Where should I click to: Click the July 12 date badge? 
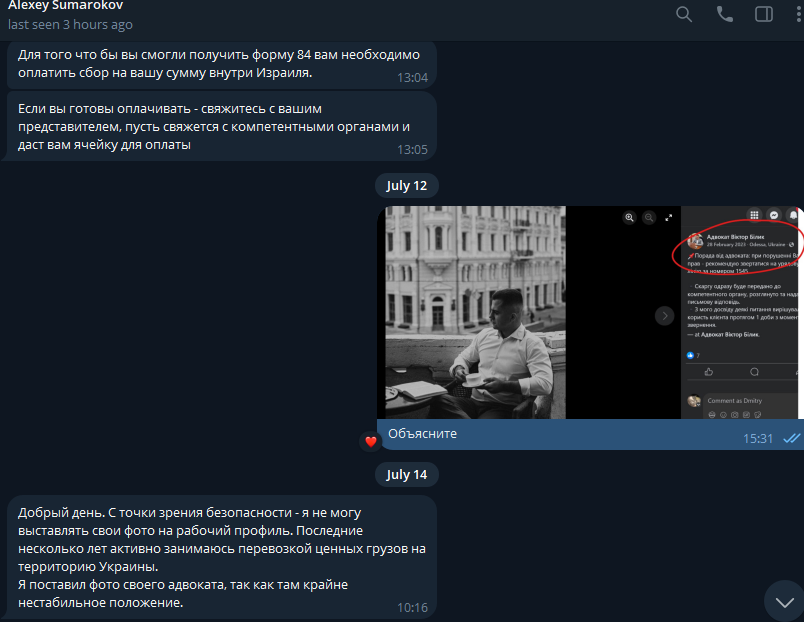coord(406,185)
